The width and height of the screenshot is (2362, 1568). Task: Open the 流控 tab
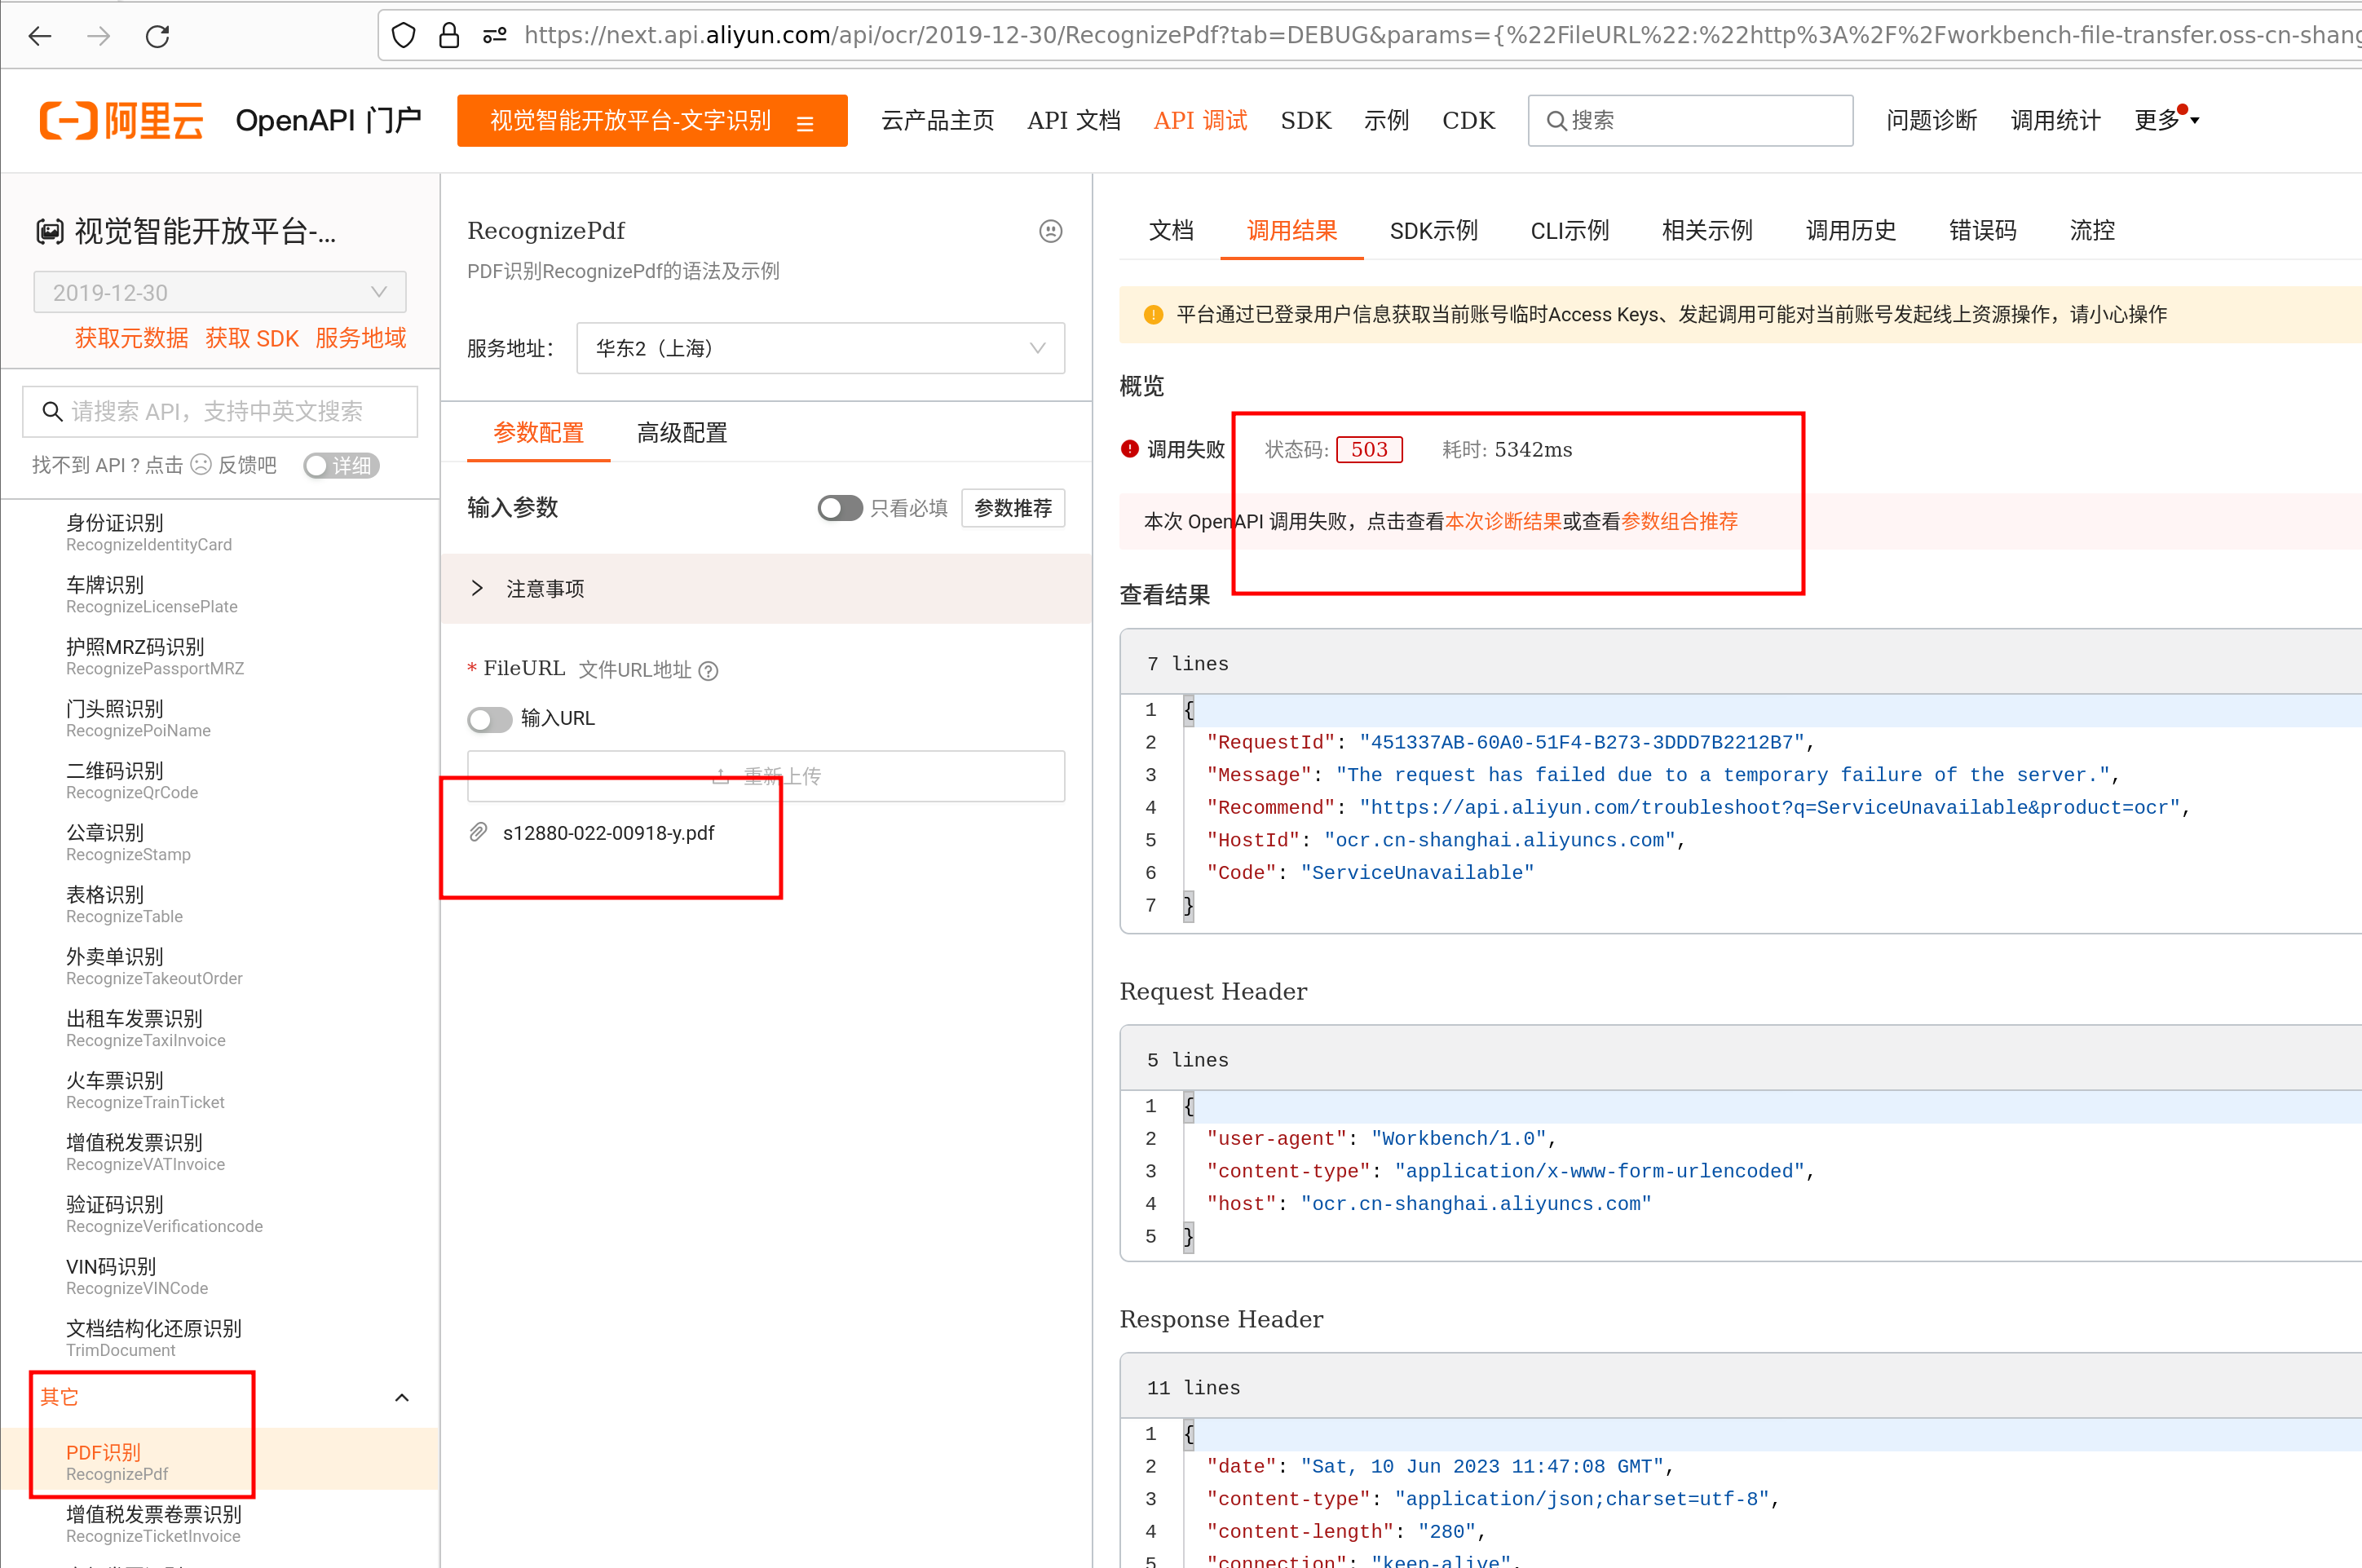pyautogui.click(x=2092, y=231)
